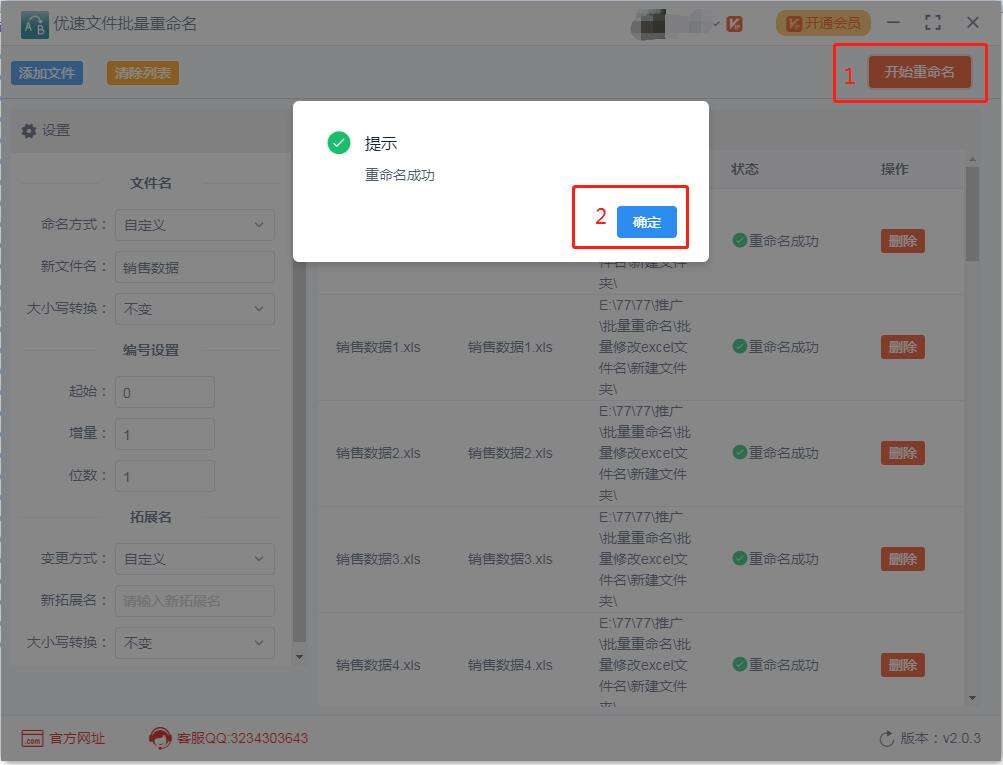The height and width of the screenshot is (765, 1003).
Task: Click the 新拓展名 input field
Action: [x=194, y=601]
